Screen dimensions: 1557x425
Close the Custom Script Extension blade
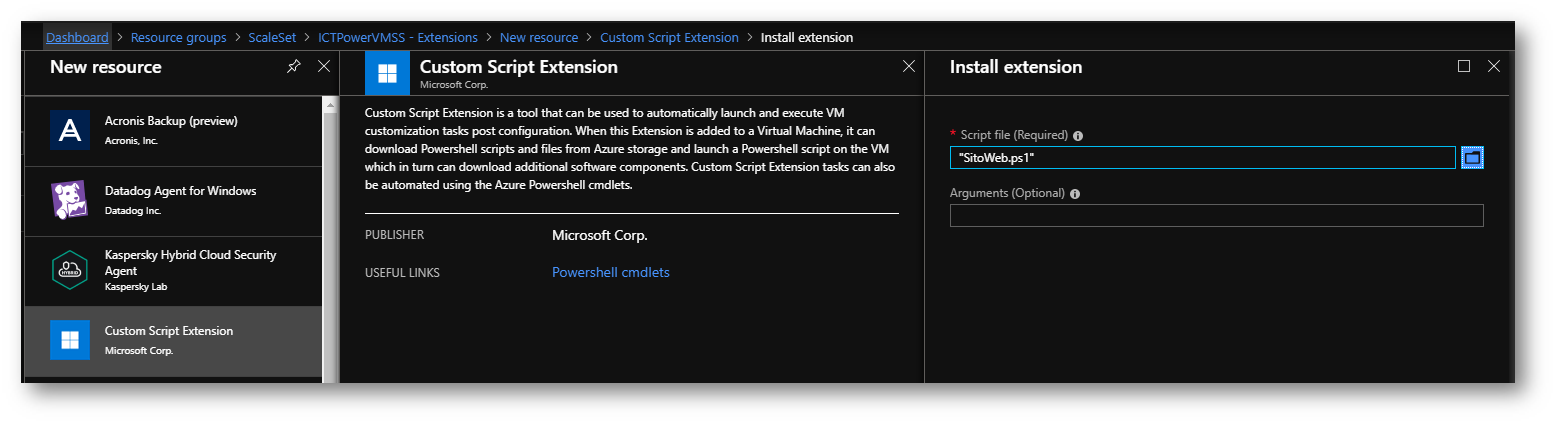[x=909, y=67]
